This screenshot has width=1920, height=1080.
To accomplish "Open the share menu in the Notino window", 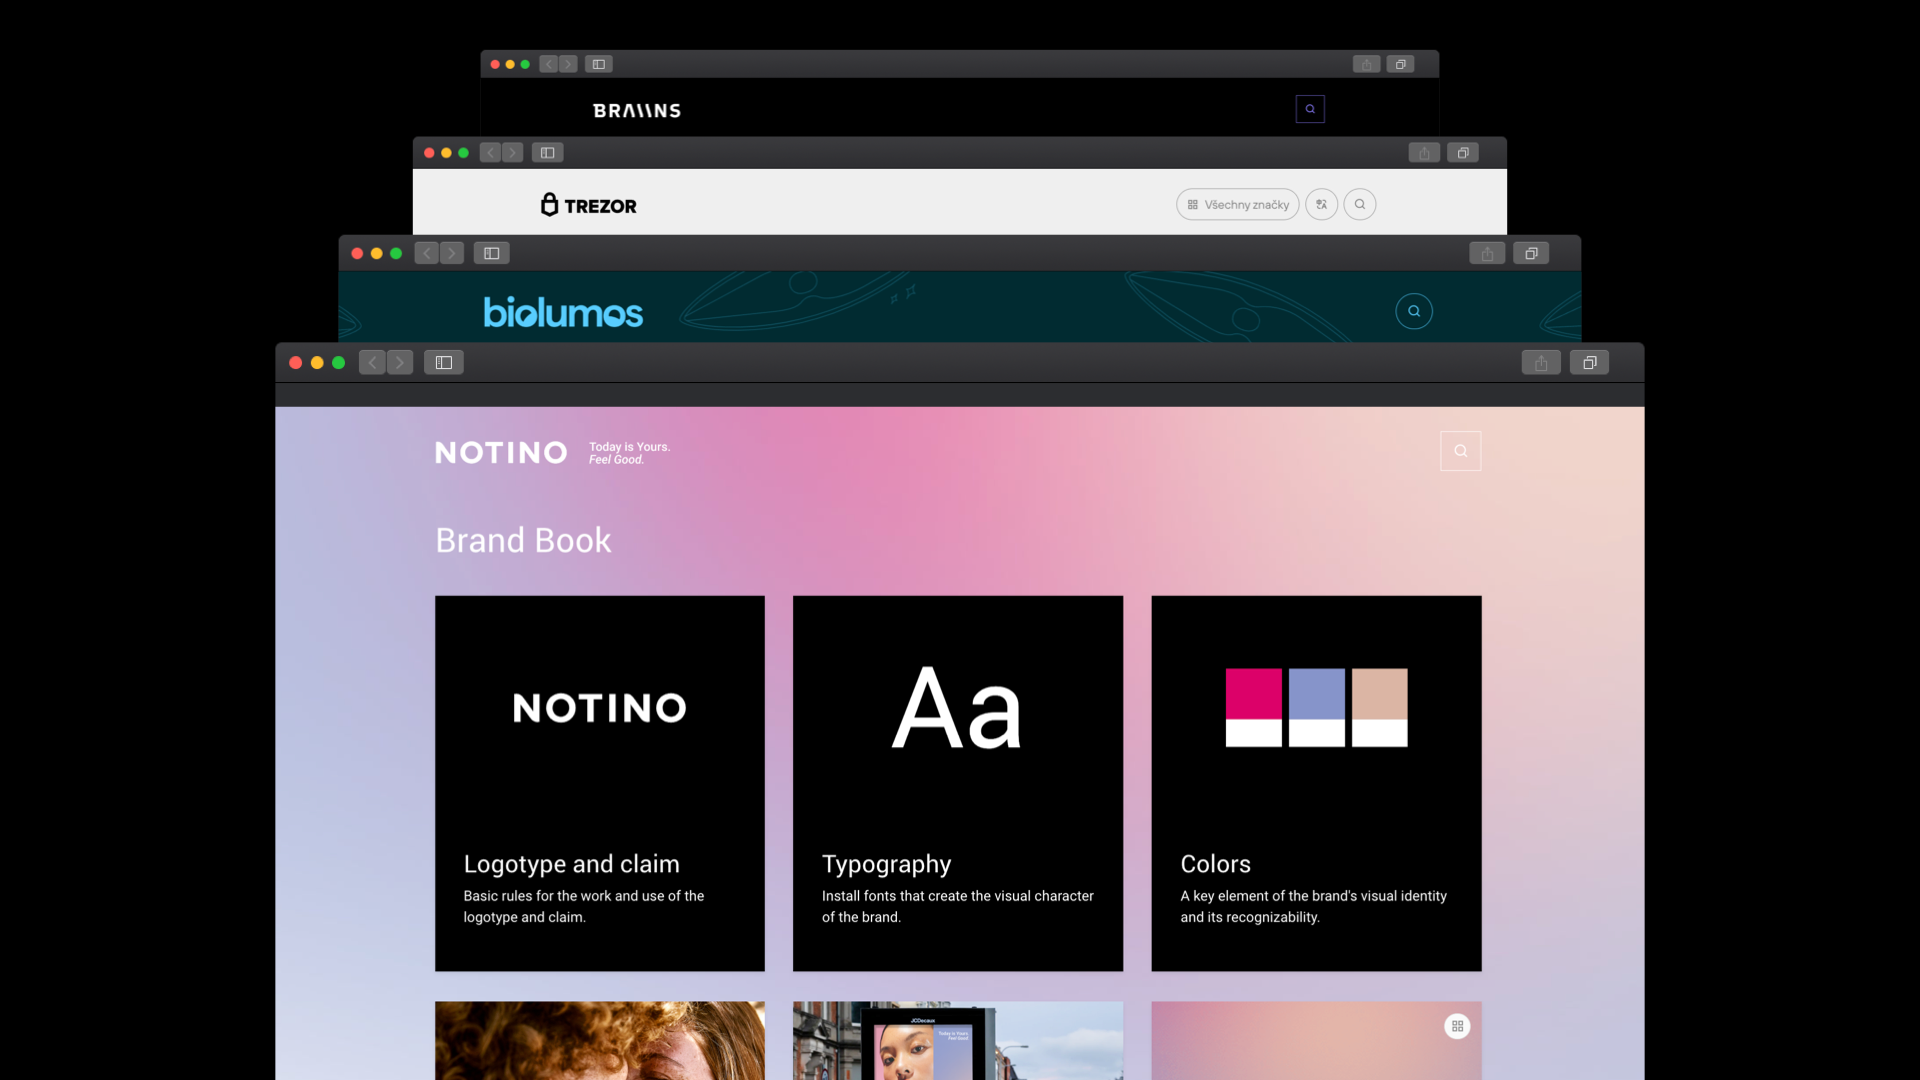I will click(1541, 363).
